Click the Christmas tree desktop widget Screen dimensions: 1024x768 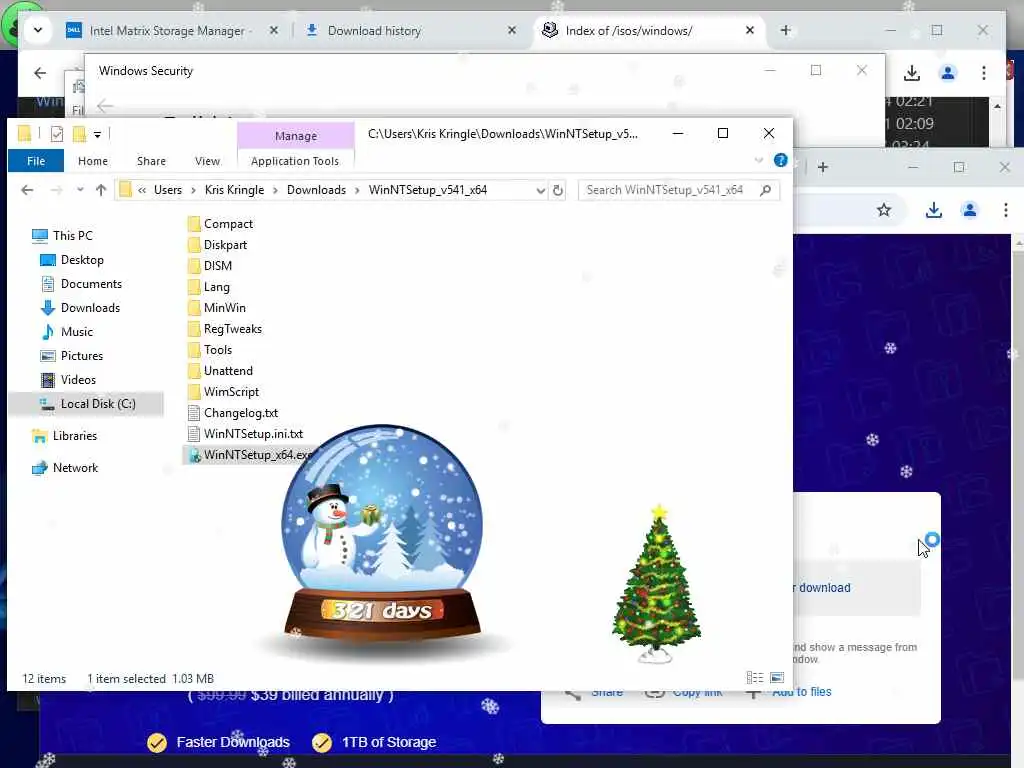pyautogui.click(x=656, y=584)
